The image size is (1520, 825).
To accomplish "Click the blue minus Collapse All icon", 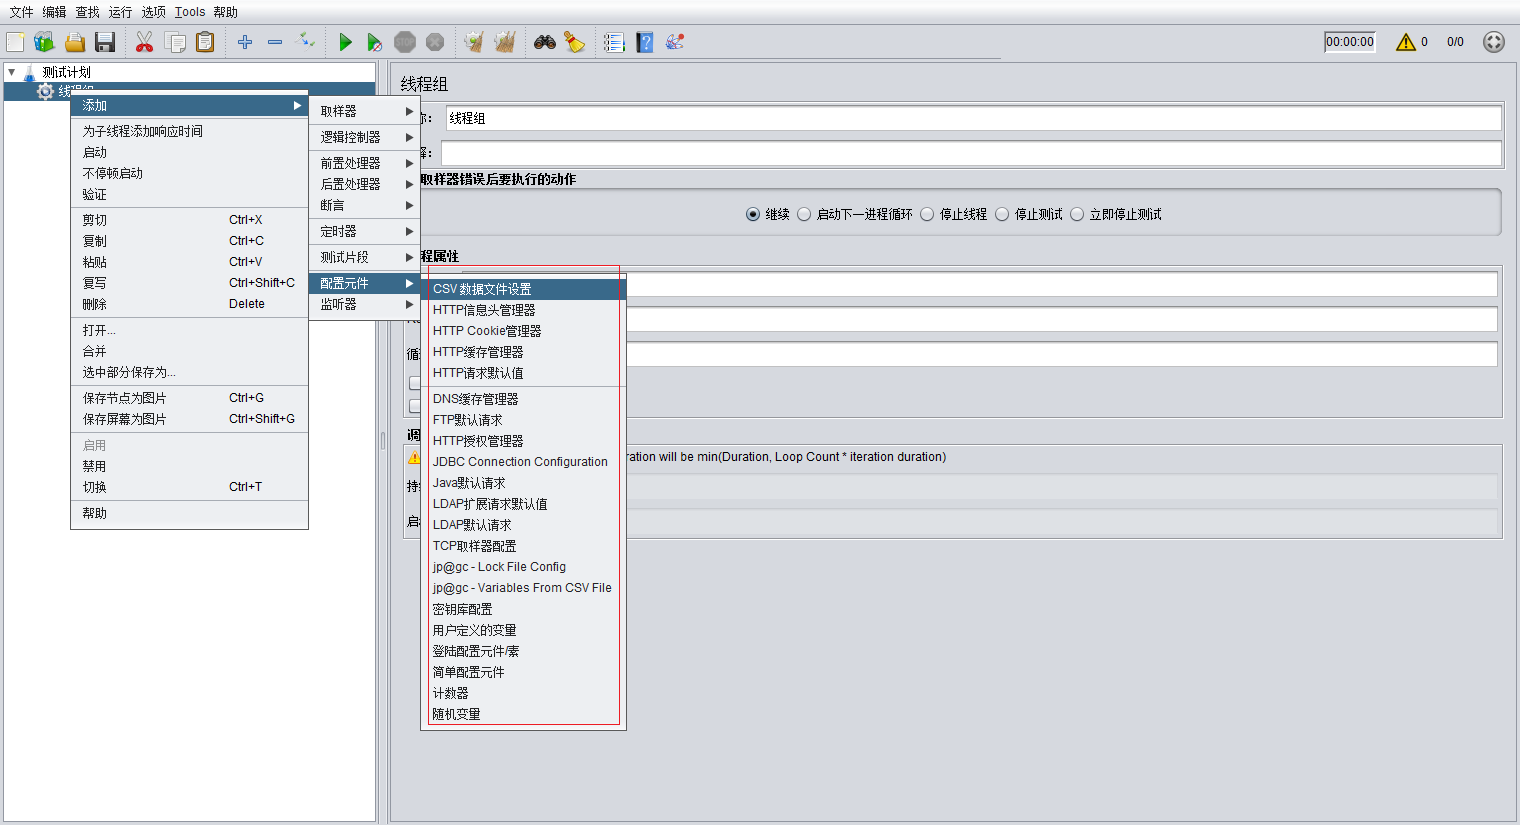I will click(275, 42).
